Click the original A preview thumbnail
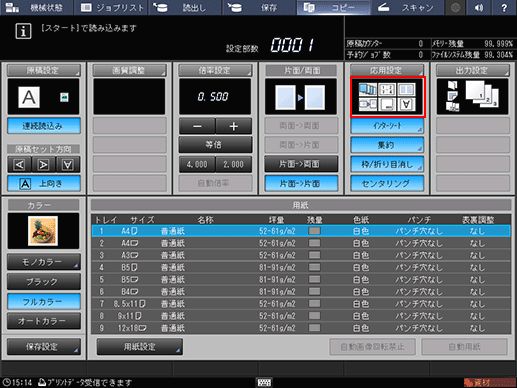Image resolution: width=517 pixels, height=388 pixels. (x=29, y=97)
